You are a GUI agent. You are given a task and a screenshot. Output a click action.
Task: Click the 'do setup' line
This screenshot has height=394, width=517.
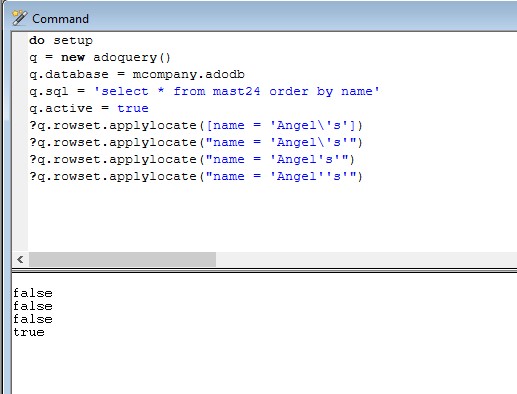click(x=61, y=40)
